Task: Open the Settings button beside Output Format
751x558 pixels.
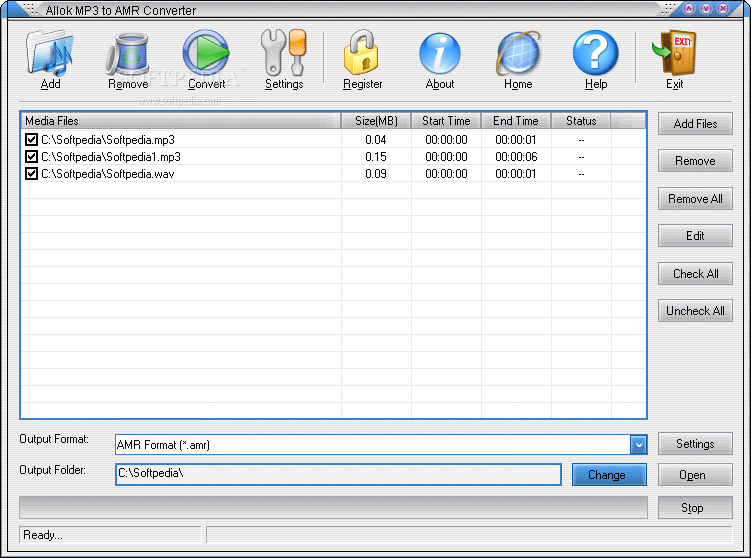Action: click(695, 444)
